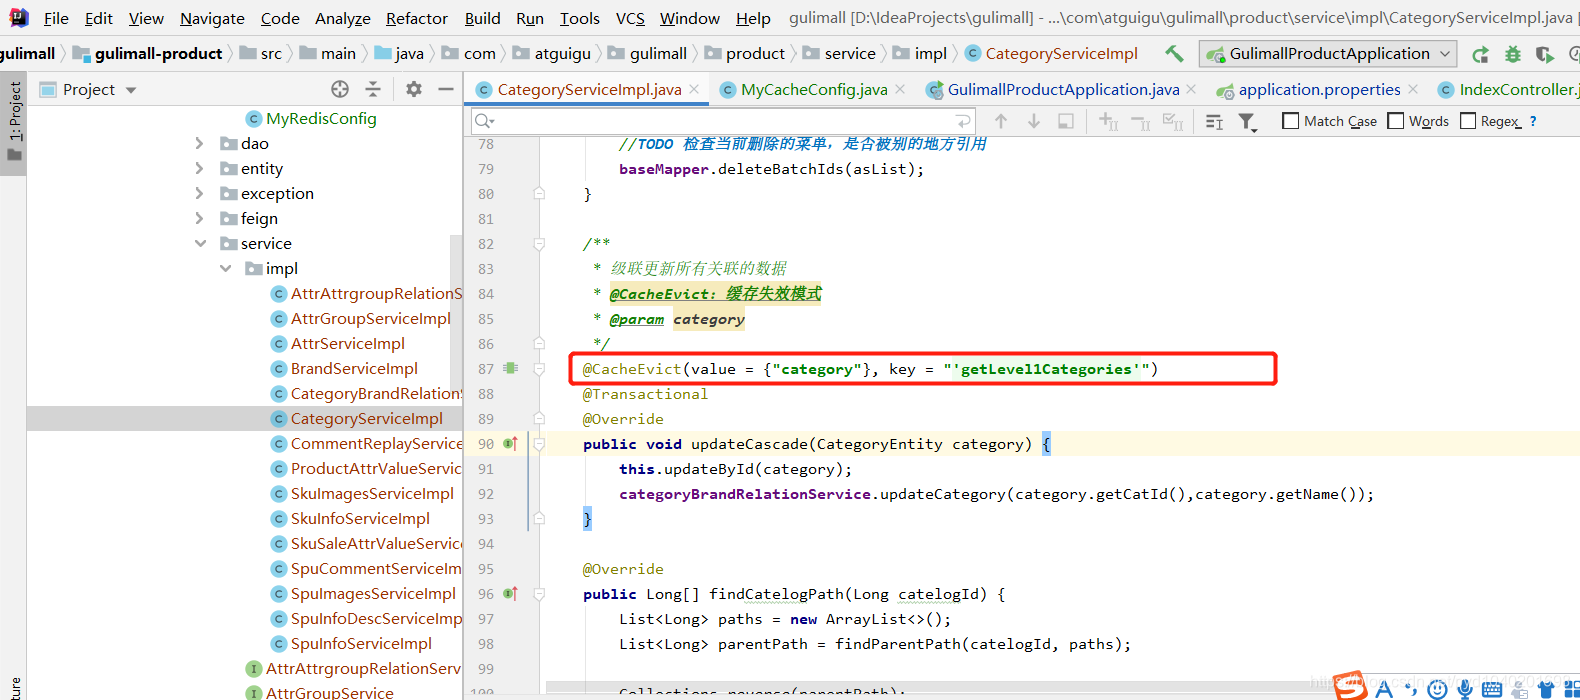This screenshot has height=700, width=1580.
Task: Collapse the service folder
Action: 200,243
